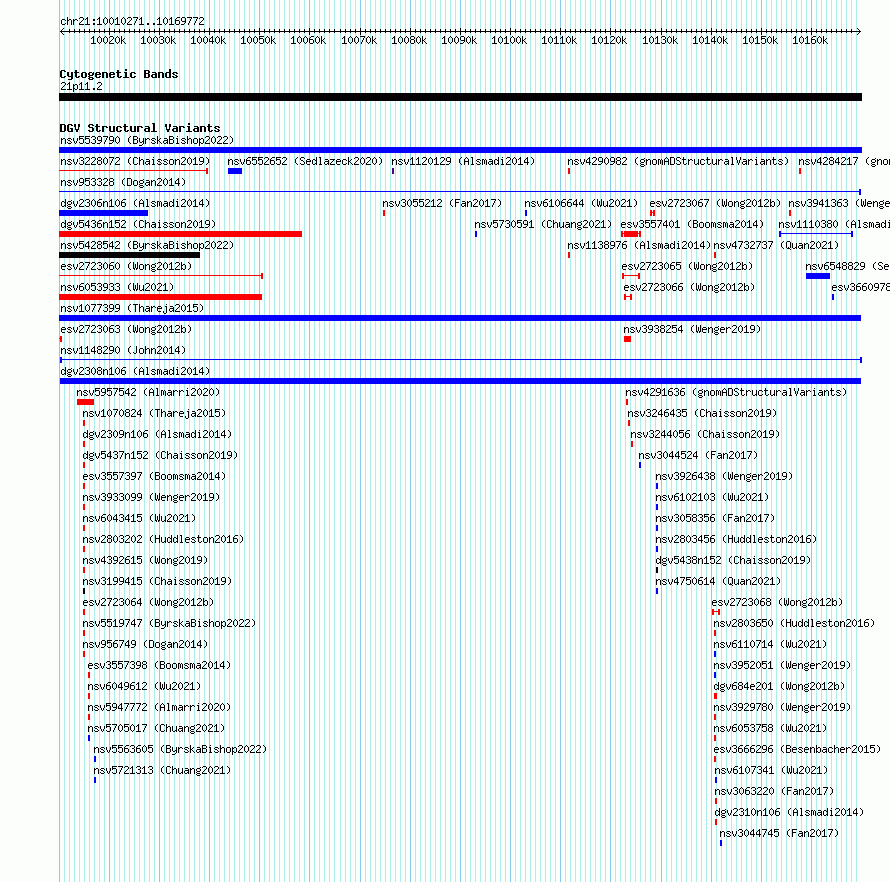Open variant nsv956749 (Dogan2014)

145,644
